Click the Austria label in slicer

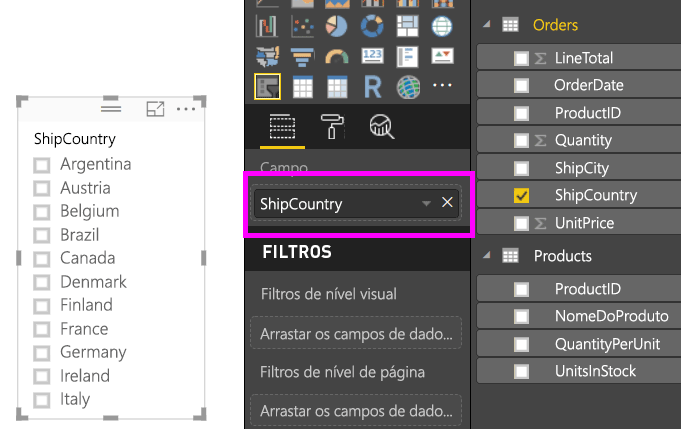(x=86, y=188)
